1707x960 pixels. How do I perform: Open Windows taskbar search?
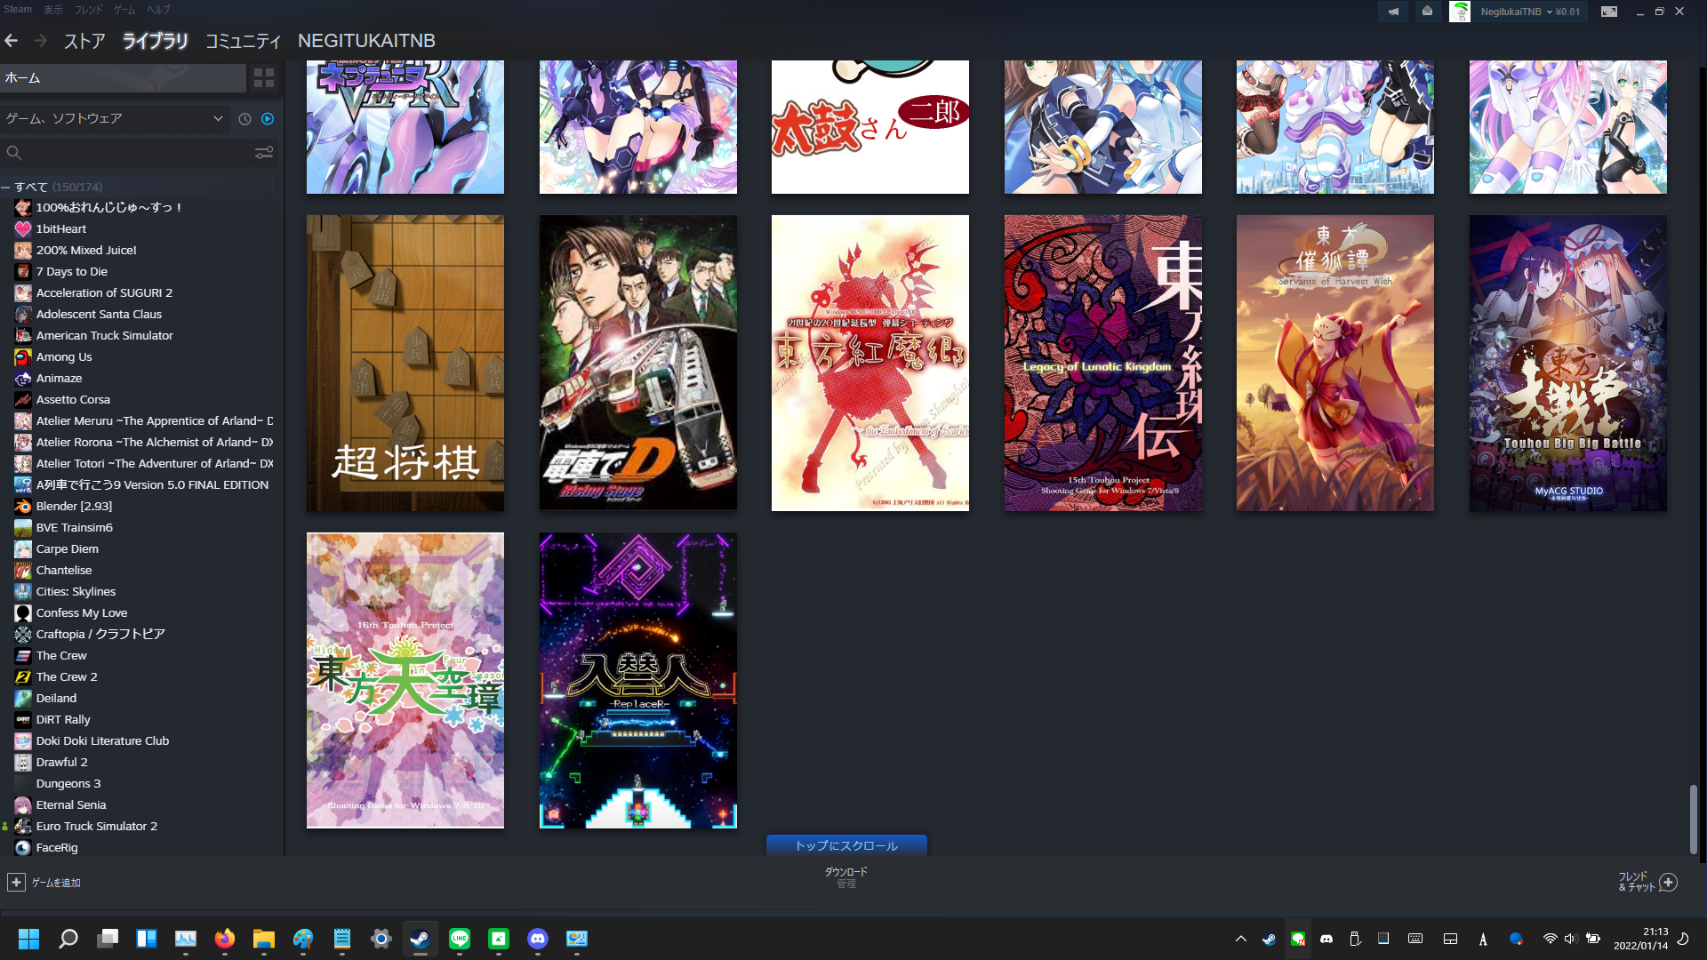pyautogui.click(x=68, y=939)
